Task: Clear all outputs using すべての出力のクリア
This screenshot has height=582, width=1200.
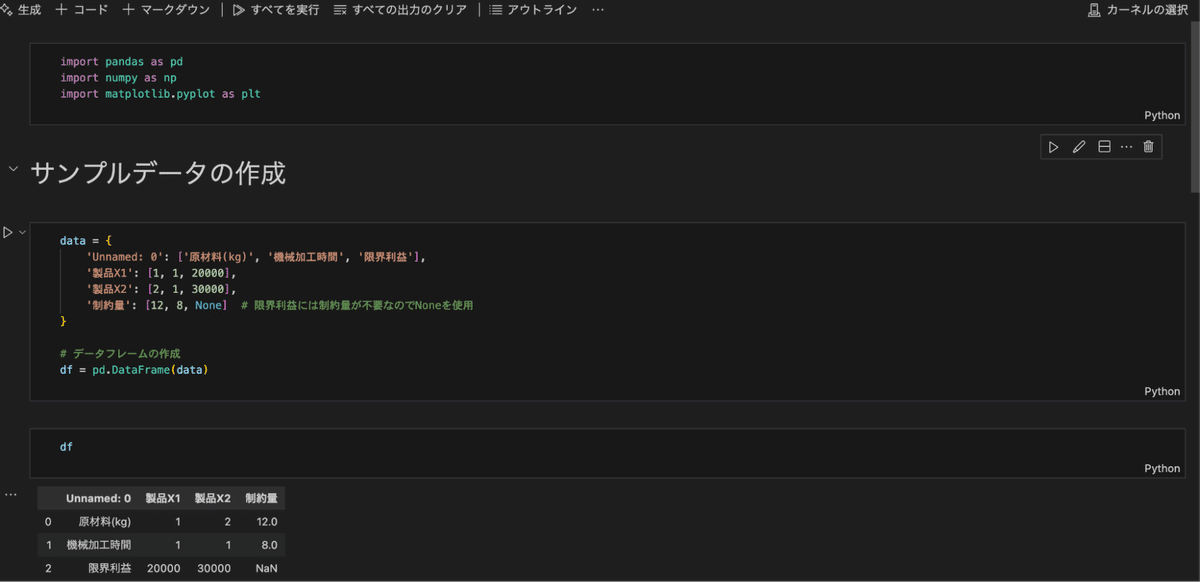Action: pyautogui.click(x=398, y=9)
